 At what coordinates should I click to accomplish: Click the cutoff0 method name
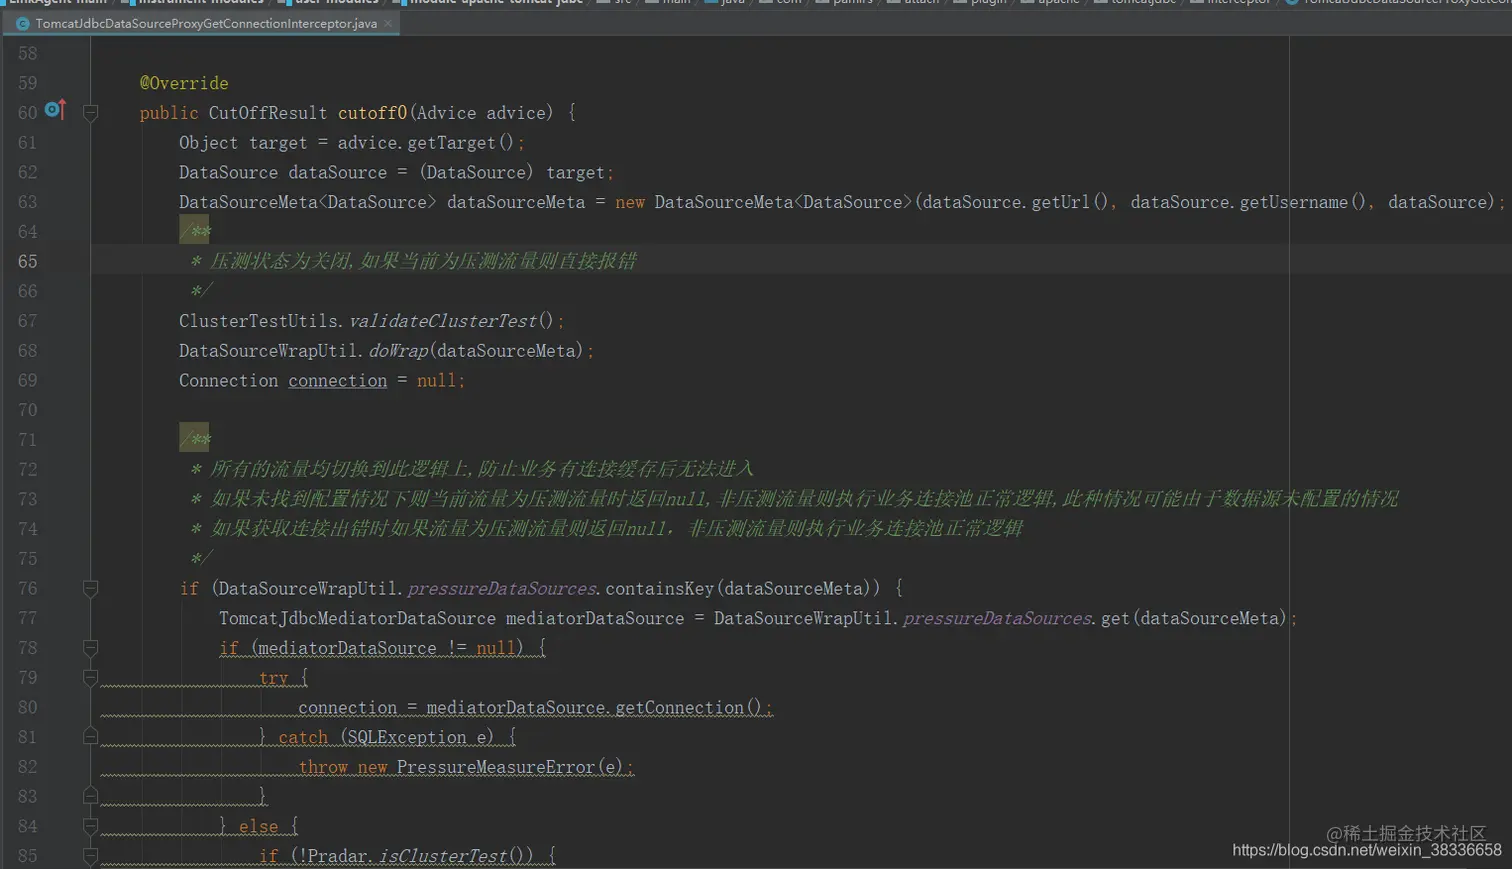pyautogui.click(x=372, y=113)
